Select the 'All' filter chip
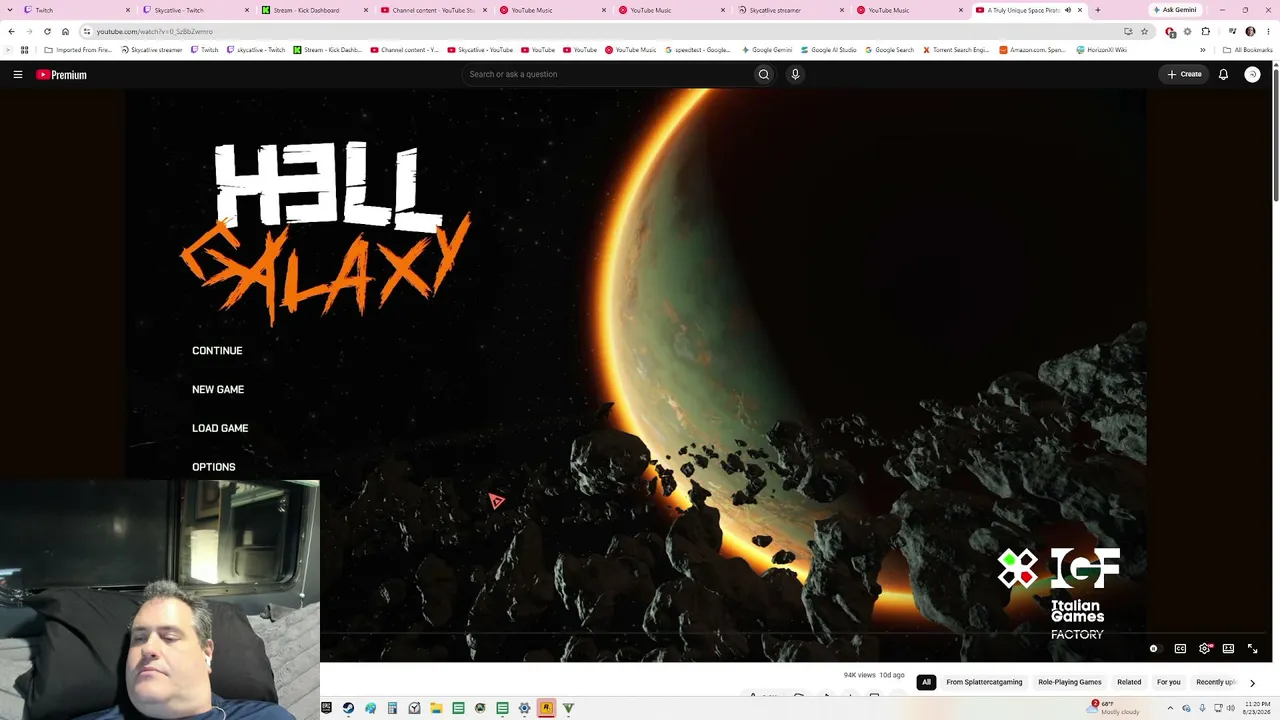Viewport: 1280px width, 720px height. 926,683
